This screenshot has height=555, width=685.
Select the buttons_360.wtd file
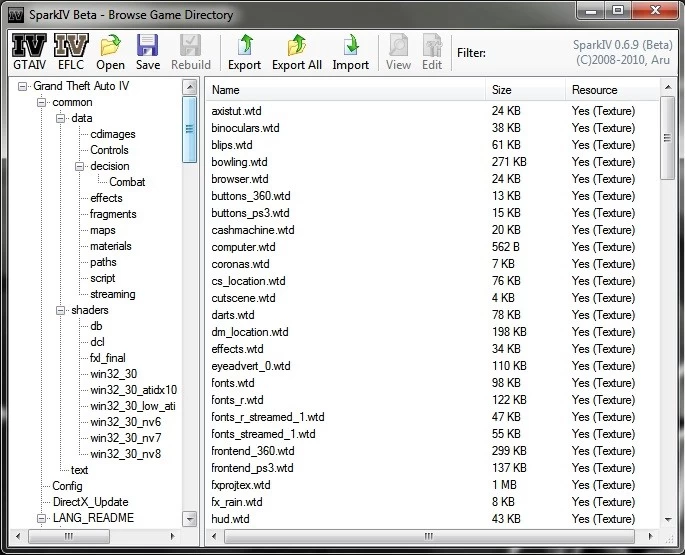point(251,196)
